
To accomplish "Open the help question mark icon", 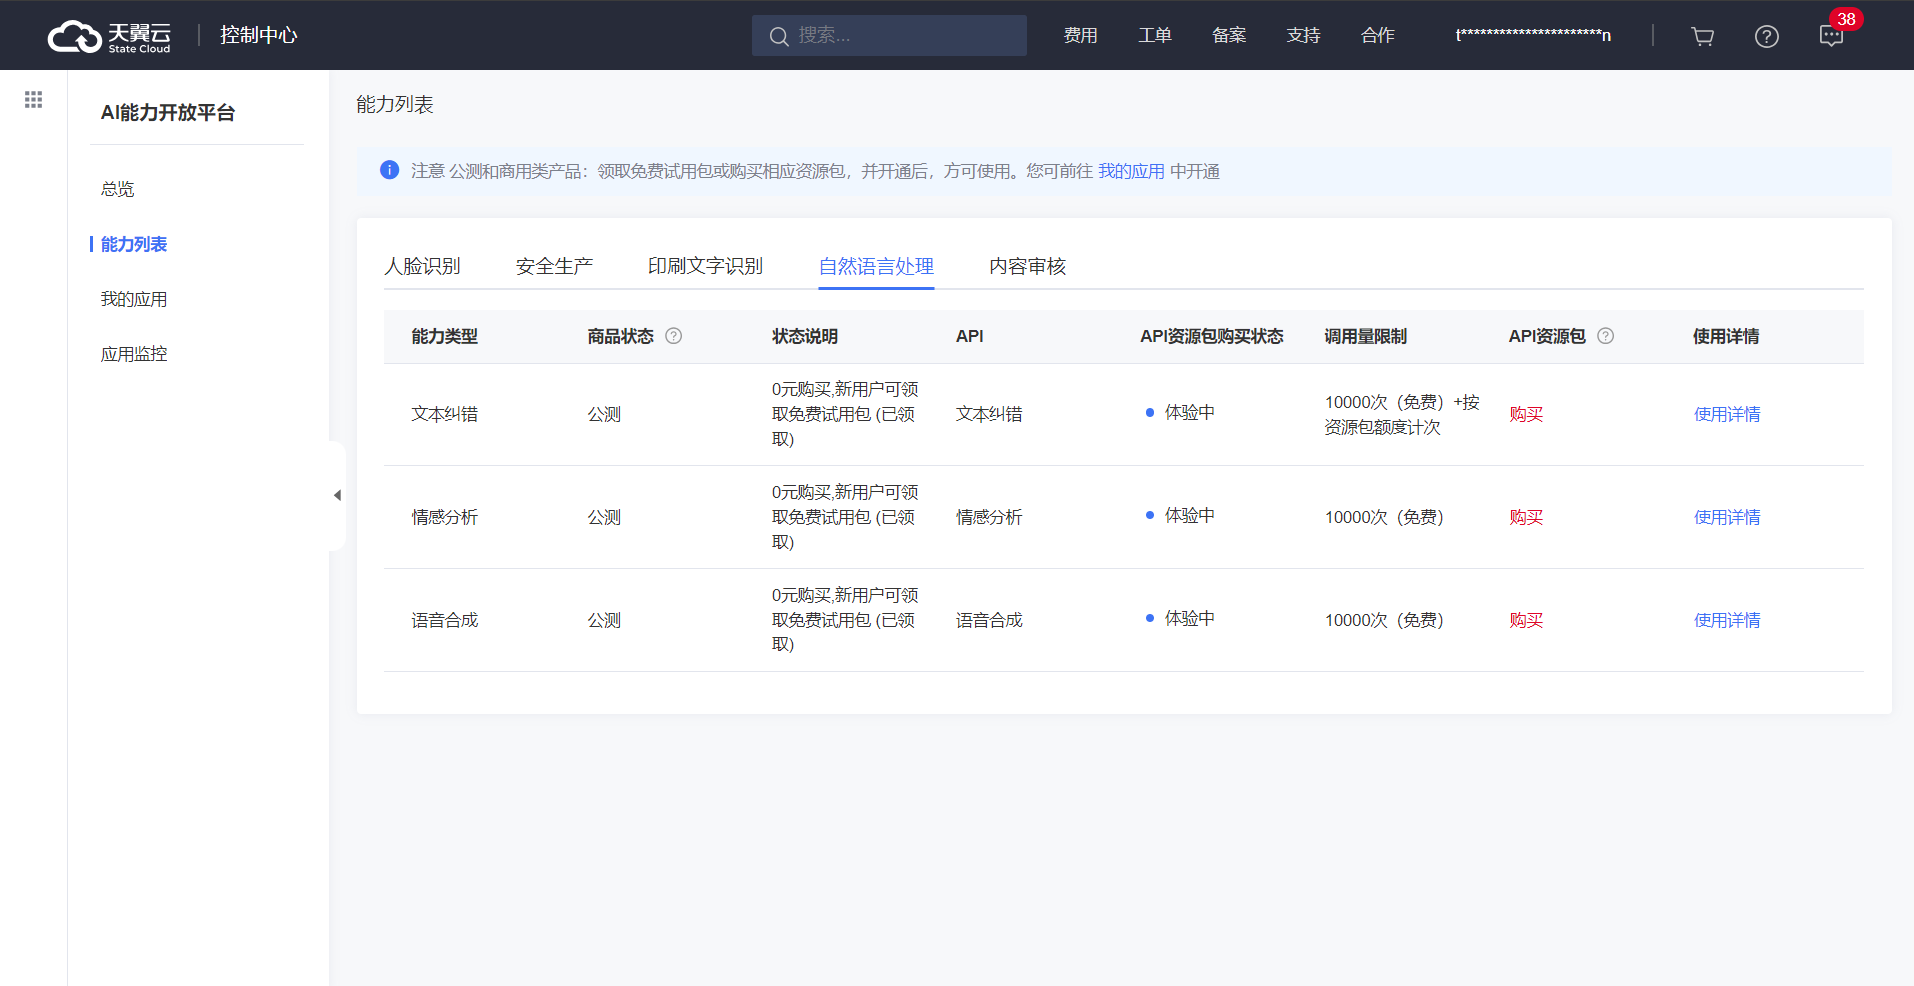I will coord(1767,36).
